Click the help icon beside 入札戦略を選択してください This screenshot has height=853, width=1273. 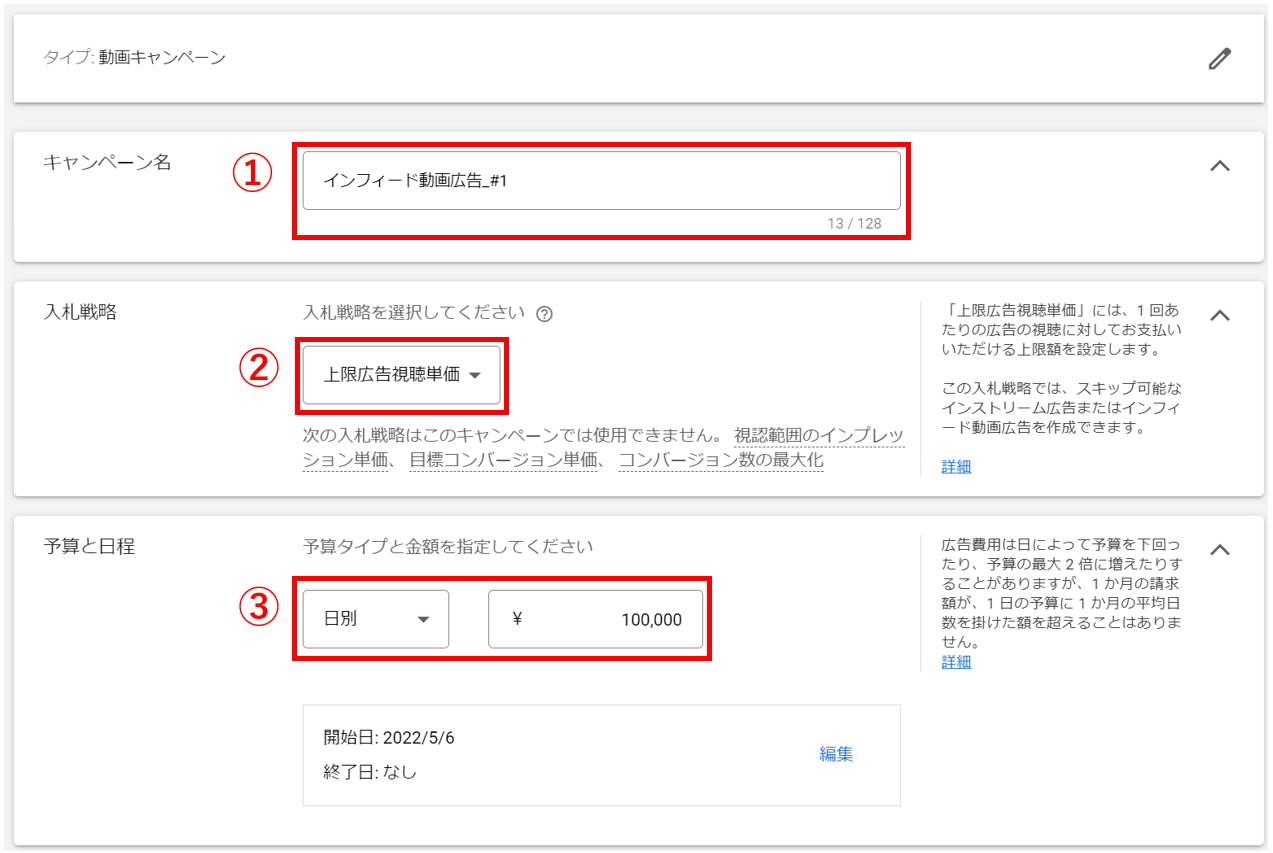(x=544, y=314)
